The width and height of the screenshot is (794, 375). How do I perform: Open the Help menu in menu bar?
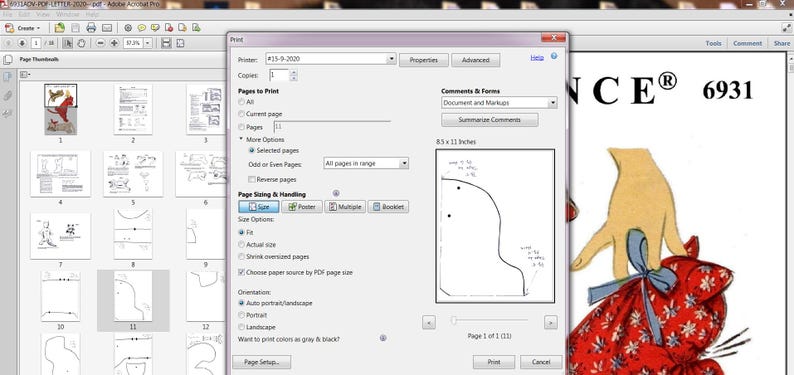(x=92, y=14)
